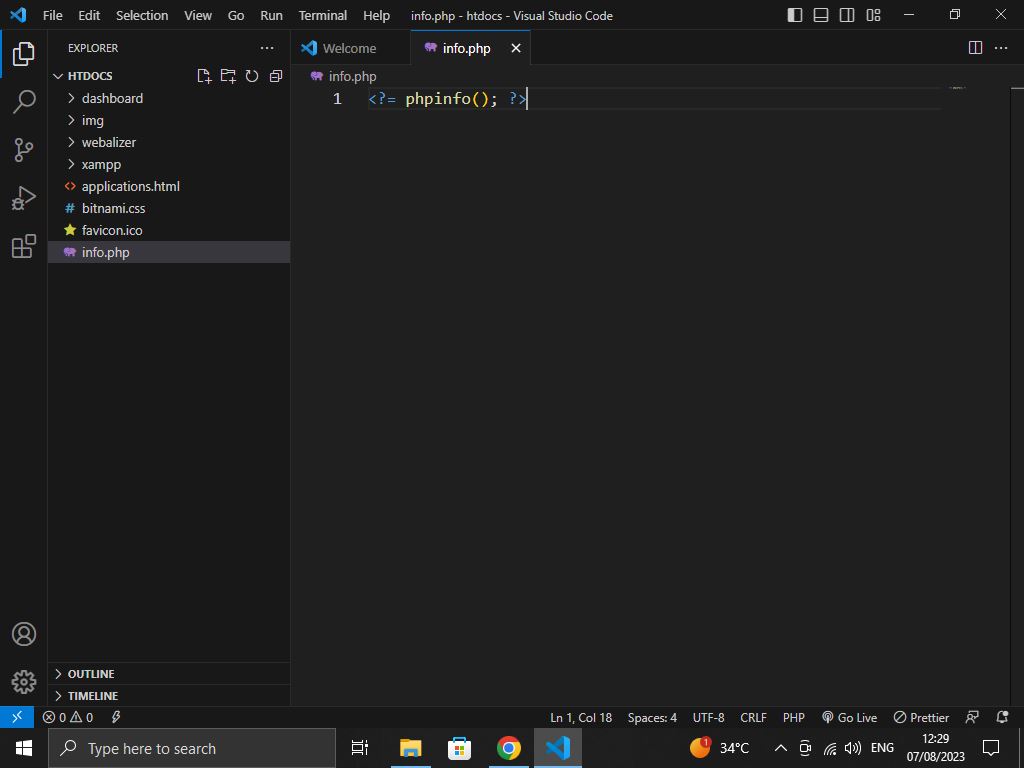Open the View menu

click(x=198, y=15)
